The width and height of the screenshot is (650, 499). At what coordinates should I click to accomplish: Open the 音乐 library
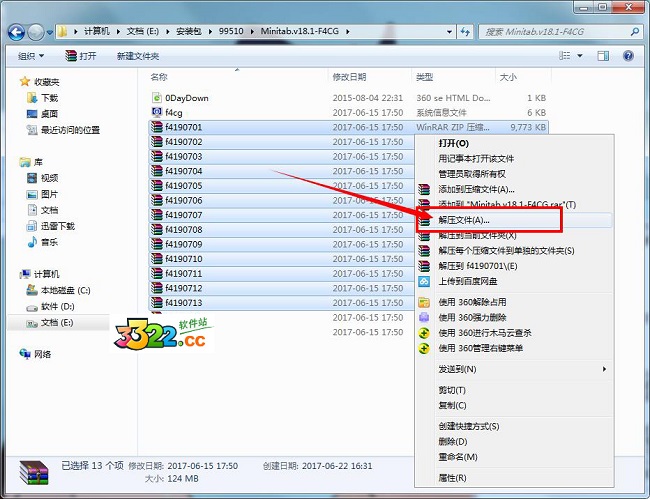42,242
